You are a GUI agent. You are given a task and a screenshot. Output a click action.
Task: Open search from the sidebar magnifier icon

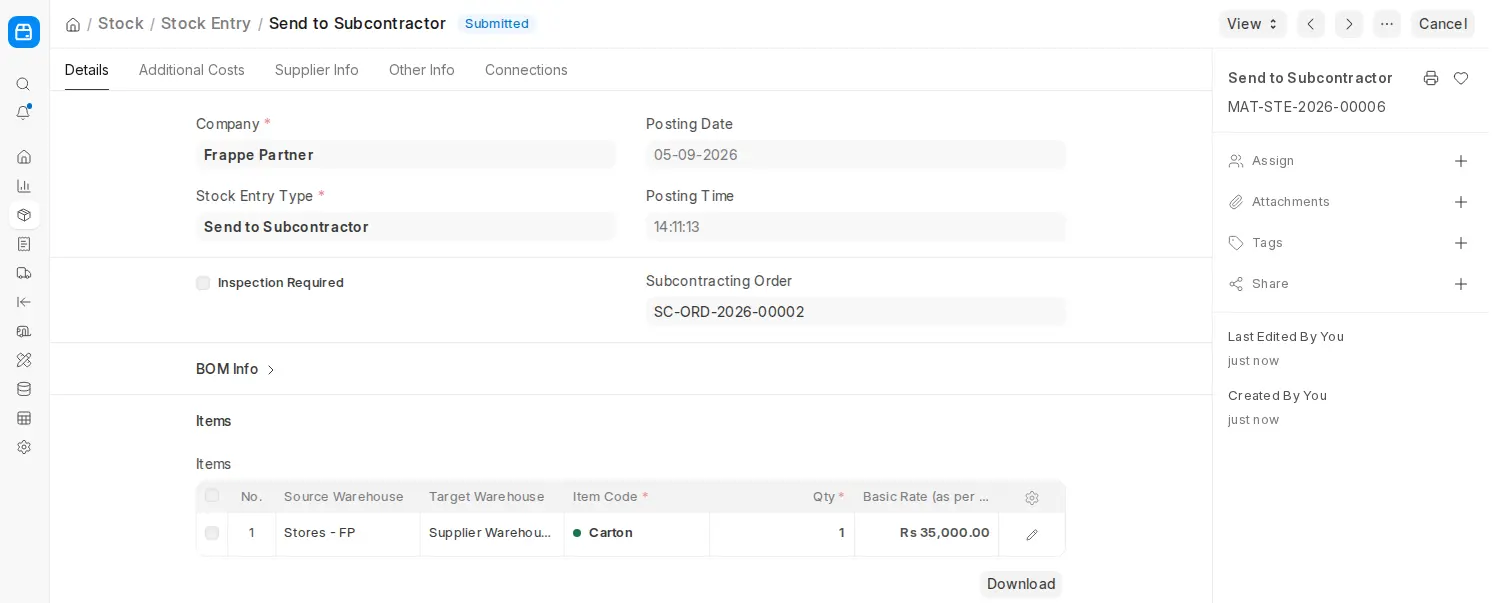click(x=24, y=84)
